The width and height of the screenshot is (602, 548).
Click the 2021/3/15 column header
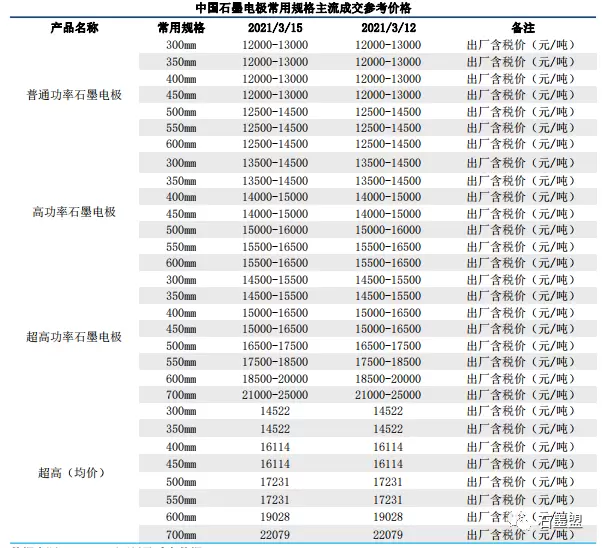coord(275,28)
